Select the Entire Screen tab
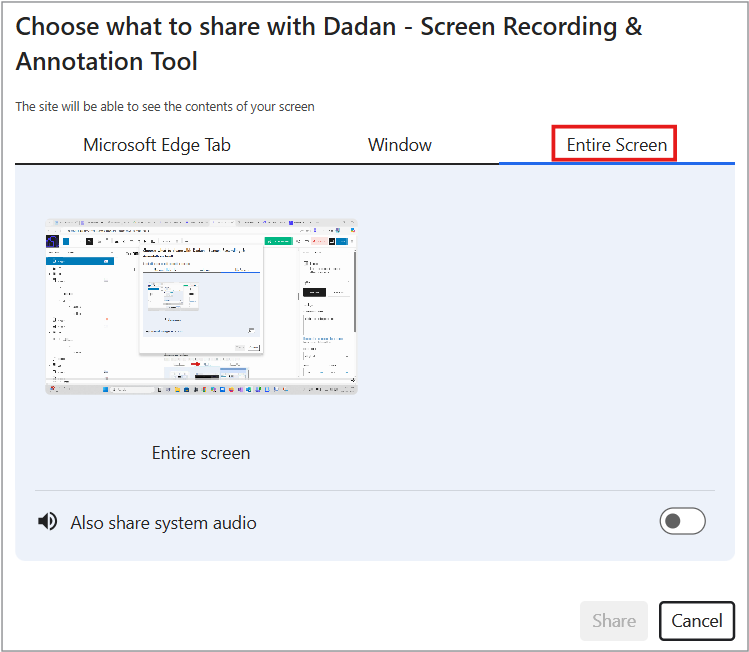The width and height of the screenshot is (749, 652). pos(616,145)
